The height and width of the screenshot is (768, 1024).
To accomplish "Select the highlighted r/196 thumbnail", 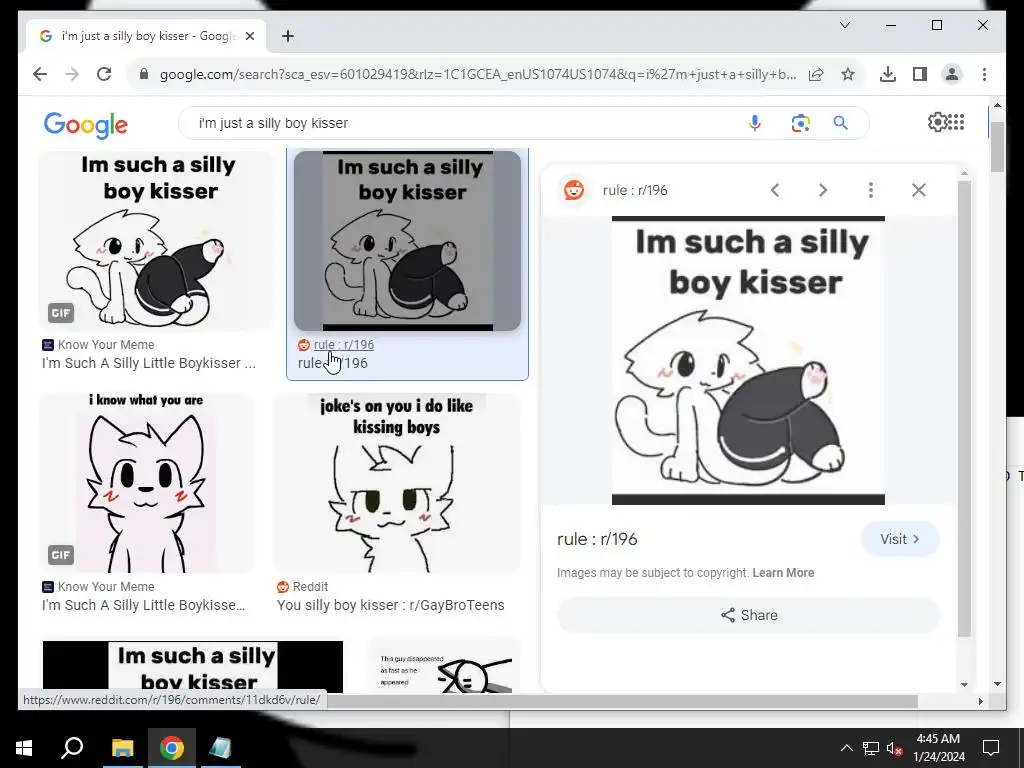I will tap(408, 241).
